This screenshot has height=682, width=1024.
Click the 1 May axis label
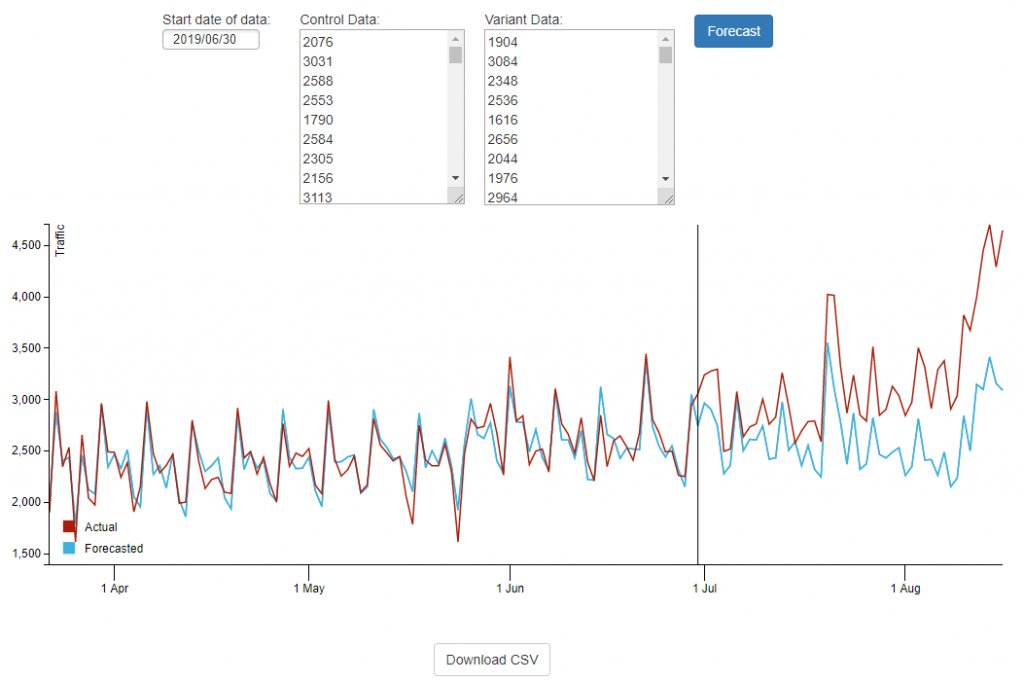tap(309, 588)
